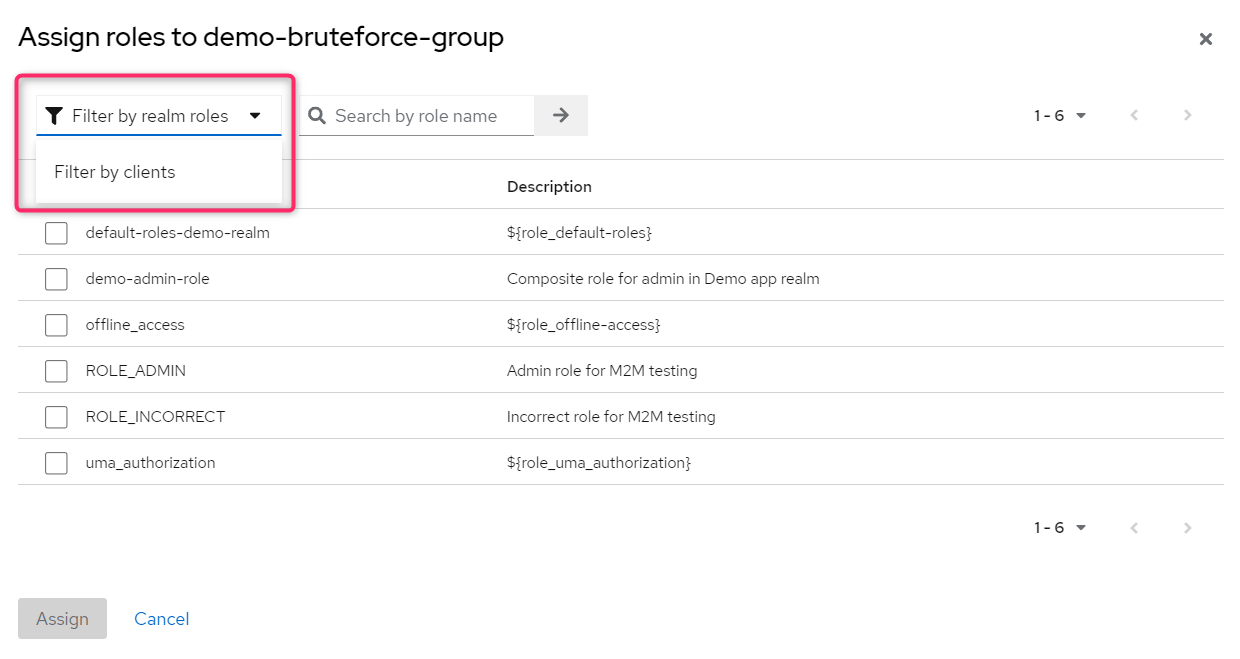This screenshot has height=659, width=1240.
Task: Click the ROLE_ADMIN role name
Action: (136, 371)
